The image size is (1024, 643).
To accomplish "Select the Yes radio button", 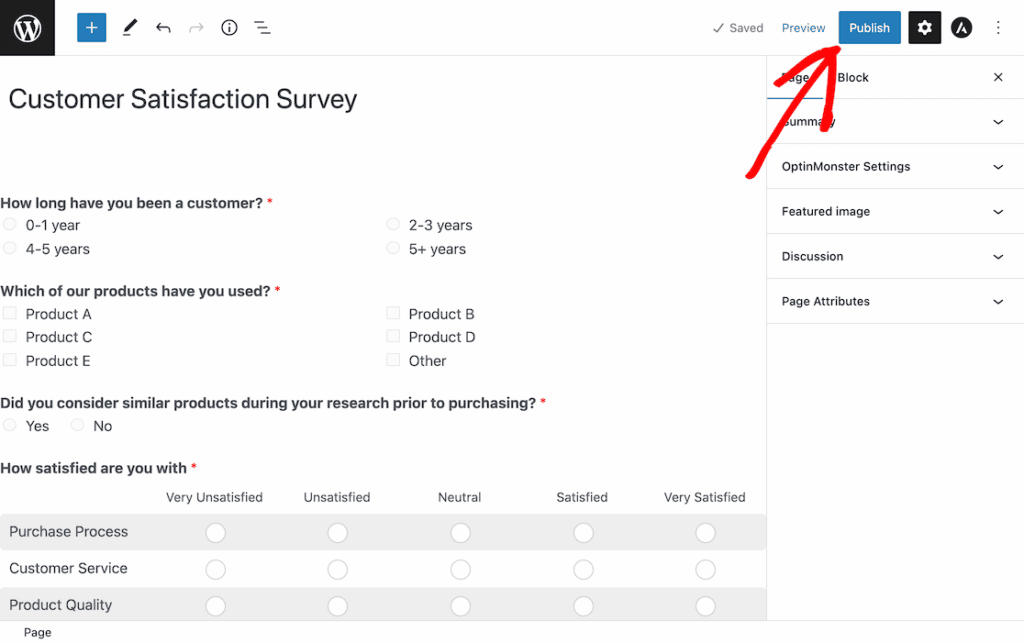I will coord(9,425).
